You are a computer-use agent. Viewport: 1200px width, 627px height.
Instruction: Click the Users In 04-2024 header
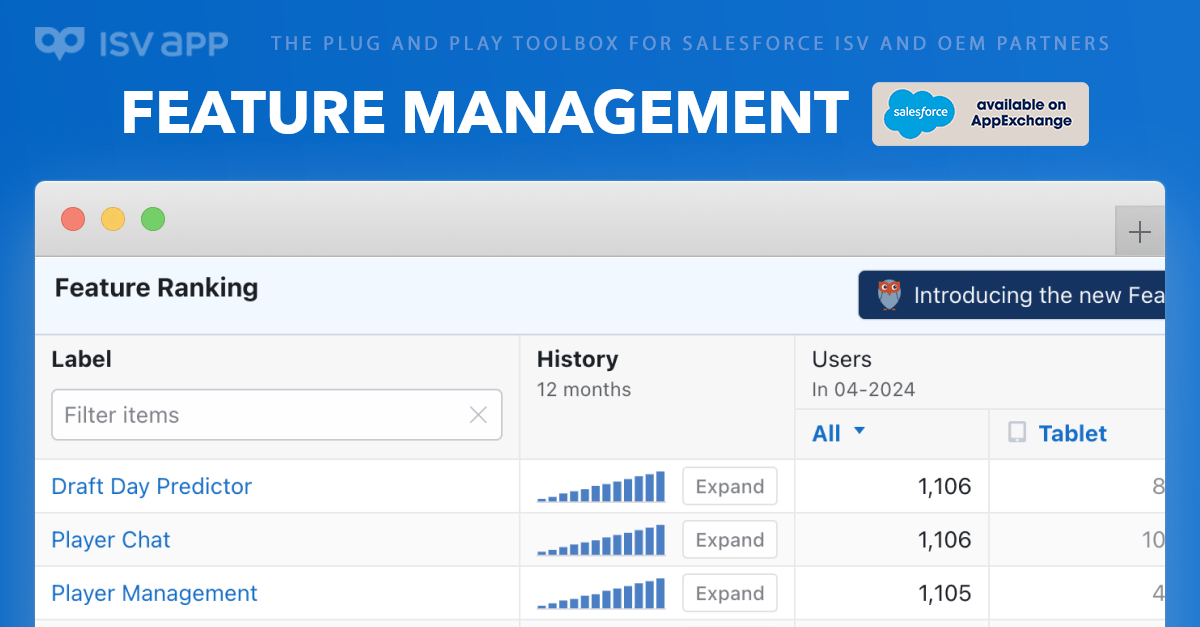[863, 373]
